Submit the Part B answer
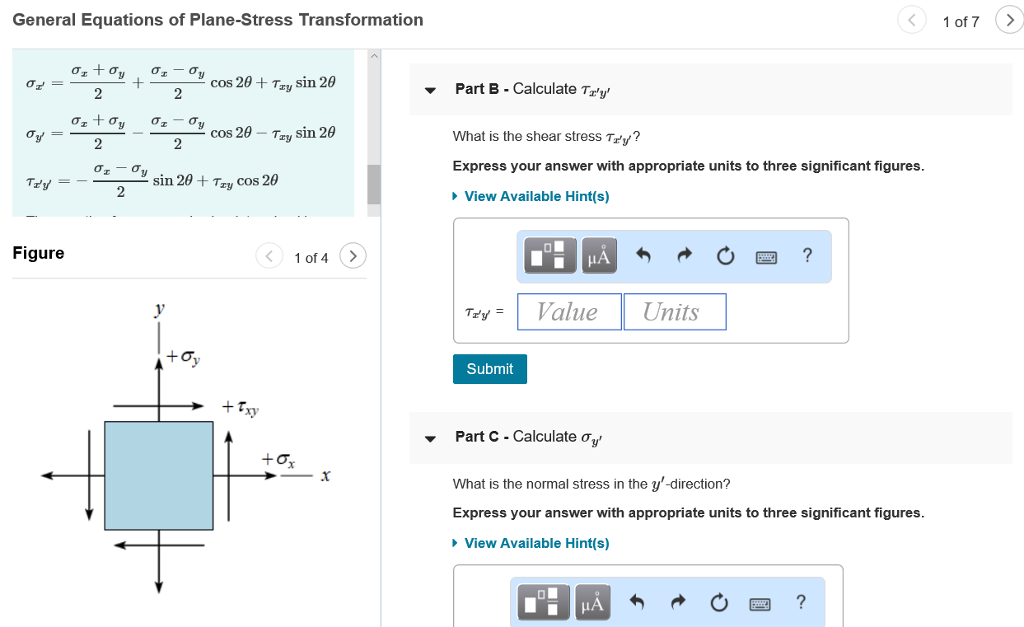The height and width of the screenshot is (627, 1024). coord(489,368)
